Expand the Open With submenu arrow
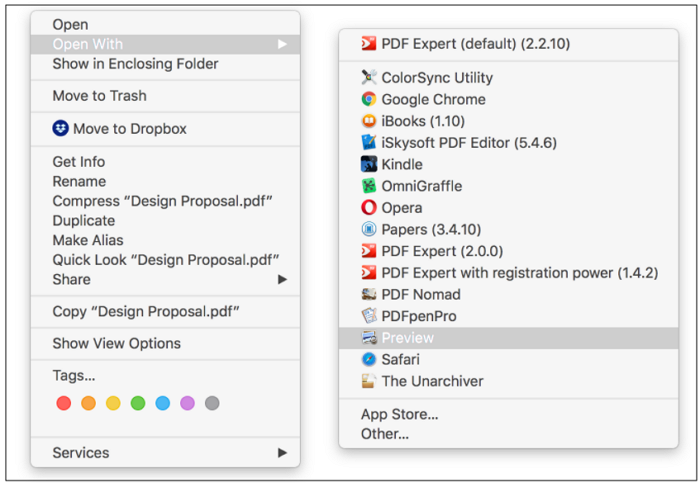 [x=282, y=44]
